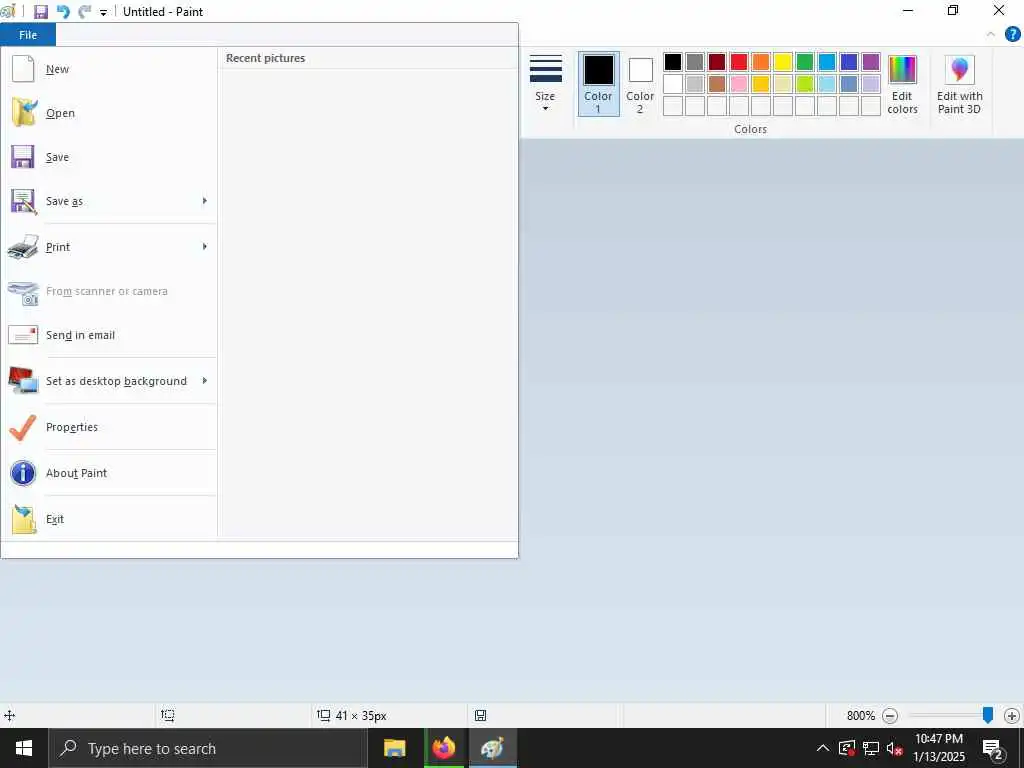Expand the Save as submenu arrow
1024x768 pixels.
(204, 200)
